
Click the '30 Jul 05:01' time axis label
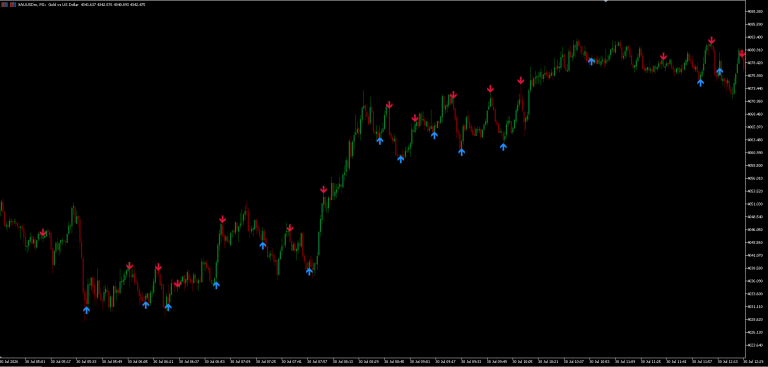click(x=35, y=362)
